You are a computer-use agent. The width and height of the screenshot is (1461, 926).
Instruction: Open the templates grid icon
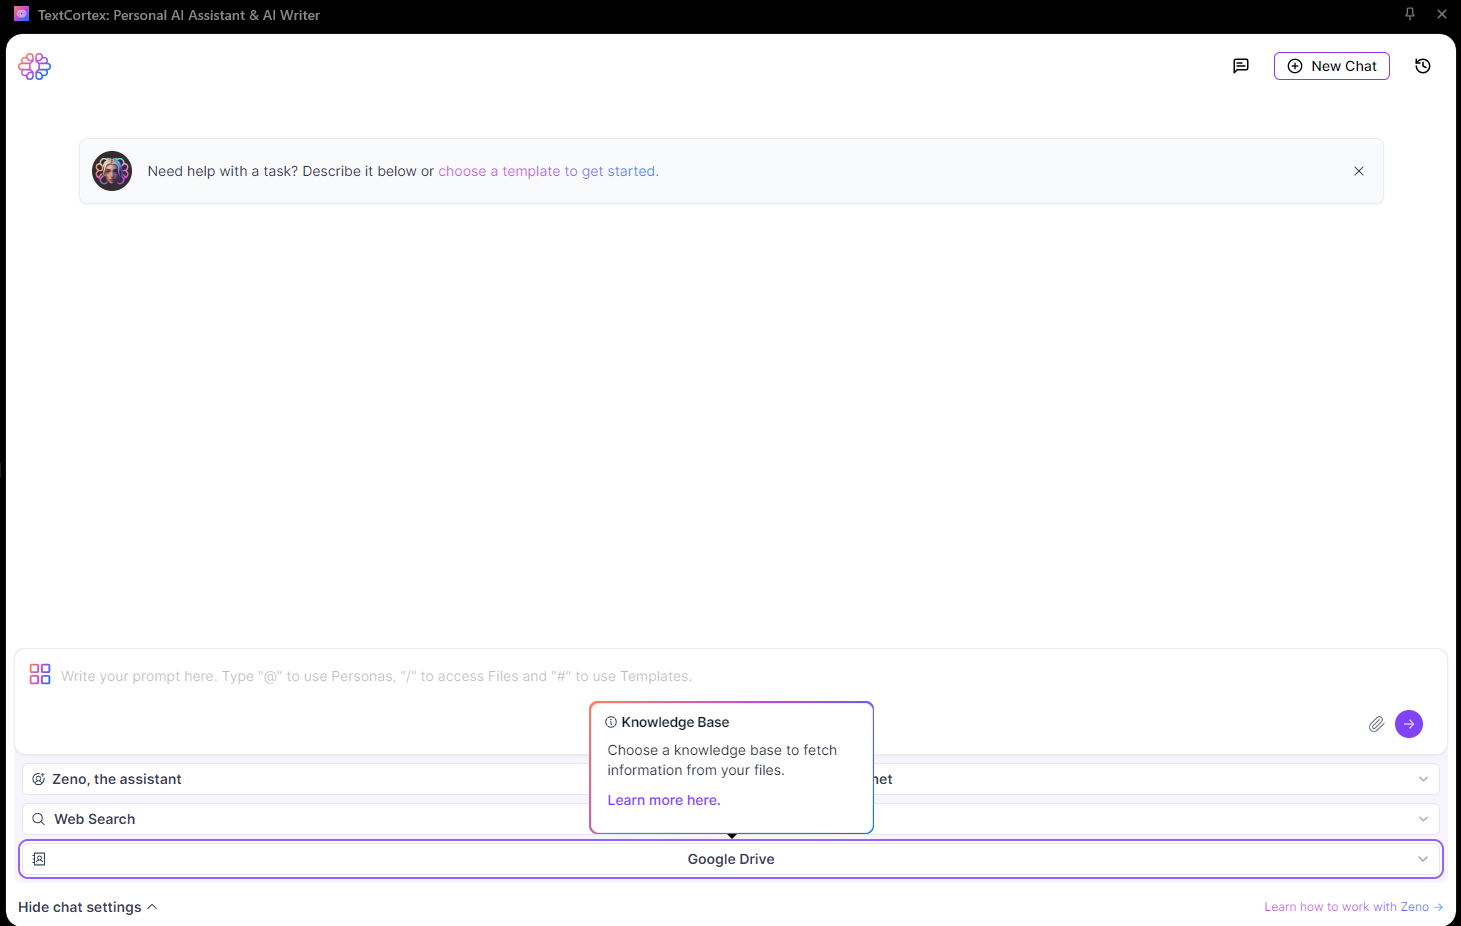coord(40,674)
